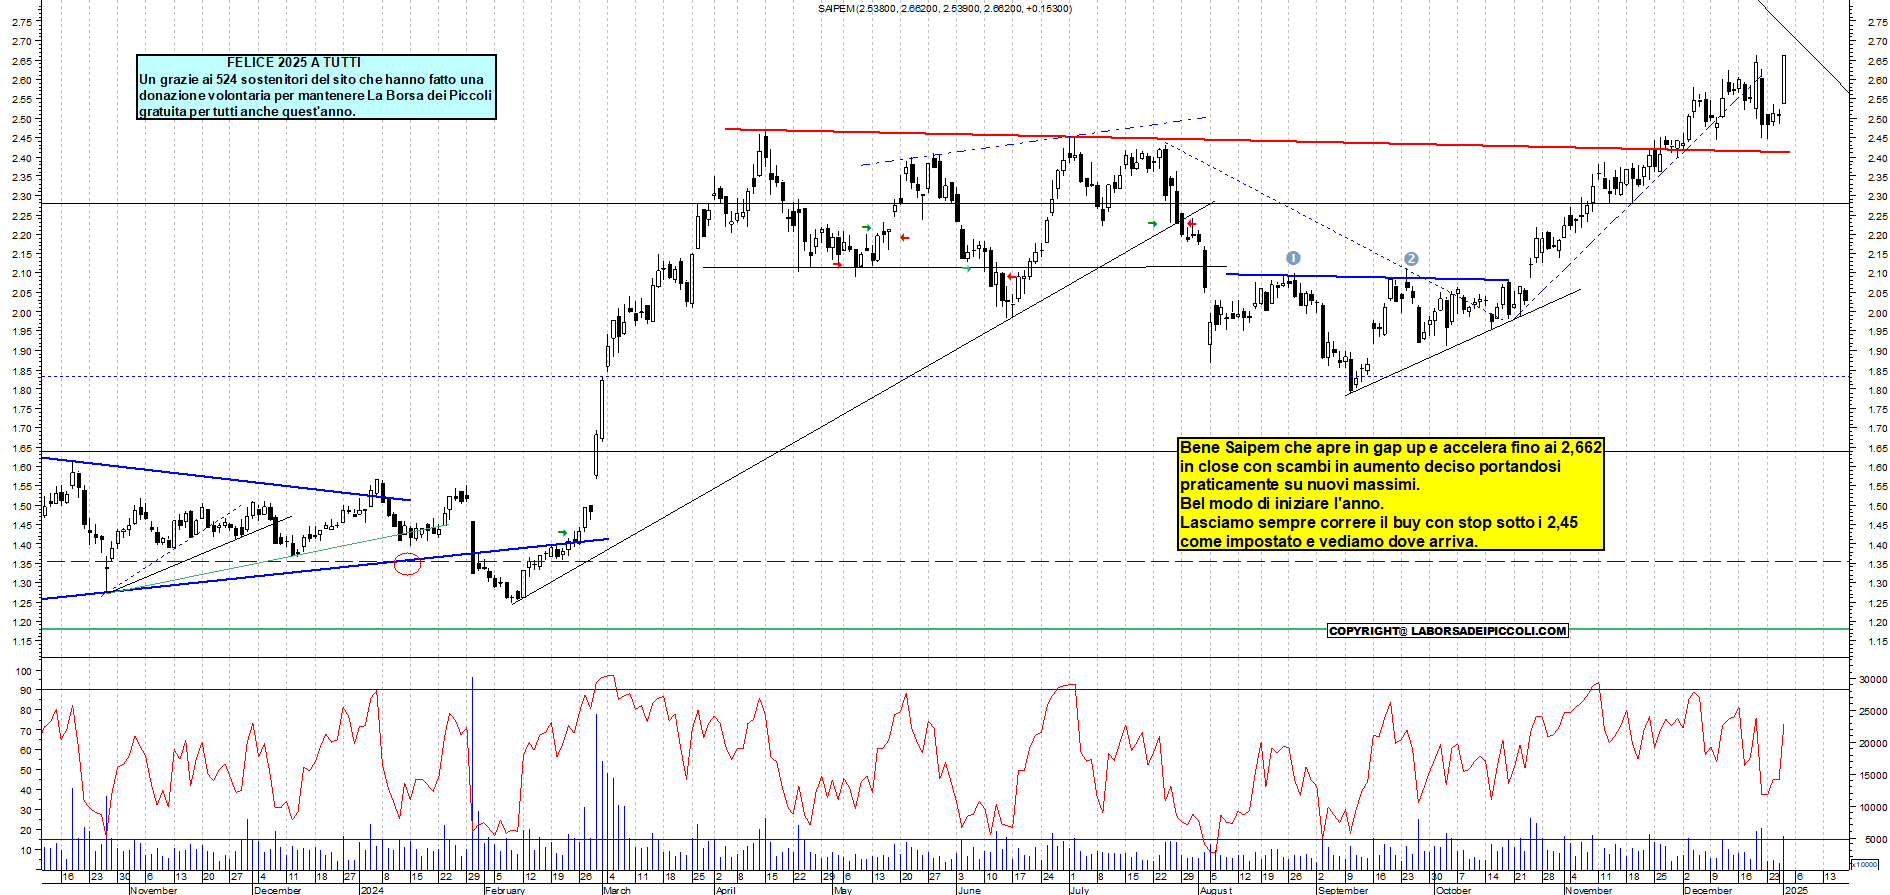
Task: Click the 25000 volume scale value
Action: tap(1872, 711)
